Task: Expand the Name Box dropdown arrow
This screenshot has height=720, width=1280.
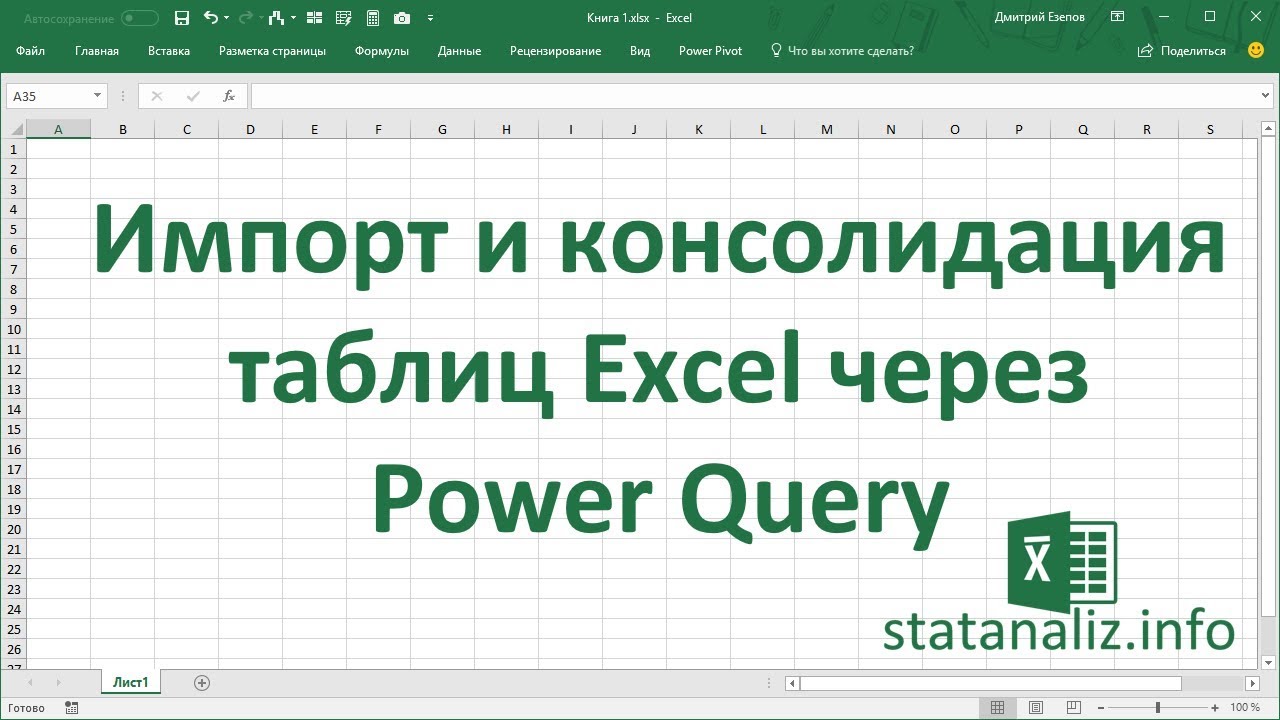Action: [x=97, y=96]
